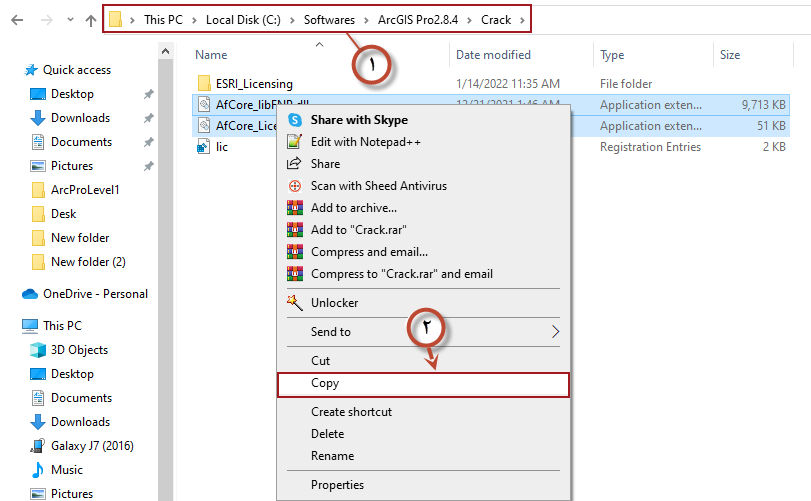Expand the Send to submenu arrow
This screenshot has width=811, height=501.
pyautogui.click(x=556, y=332)
